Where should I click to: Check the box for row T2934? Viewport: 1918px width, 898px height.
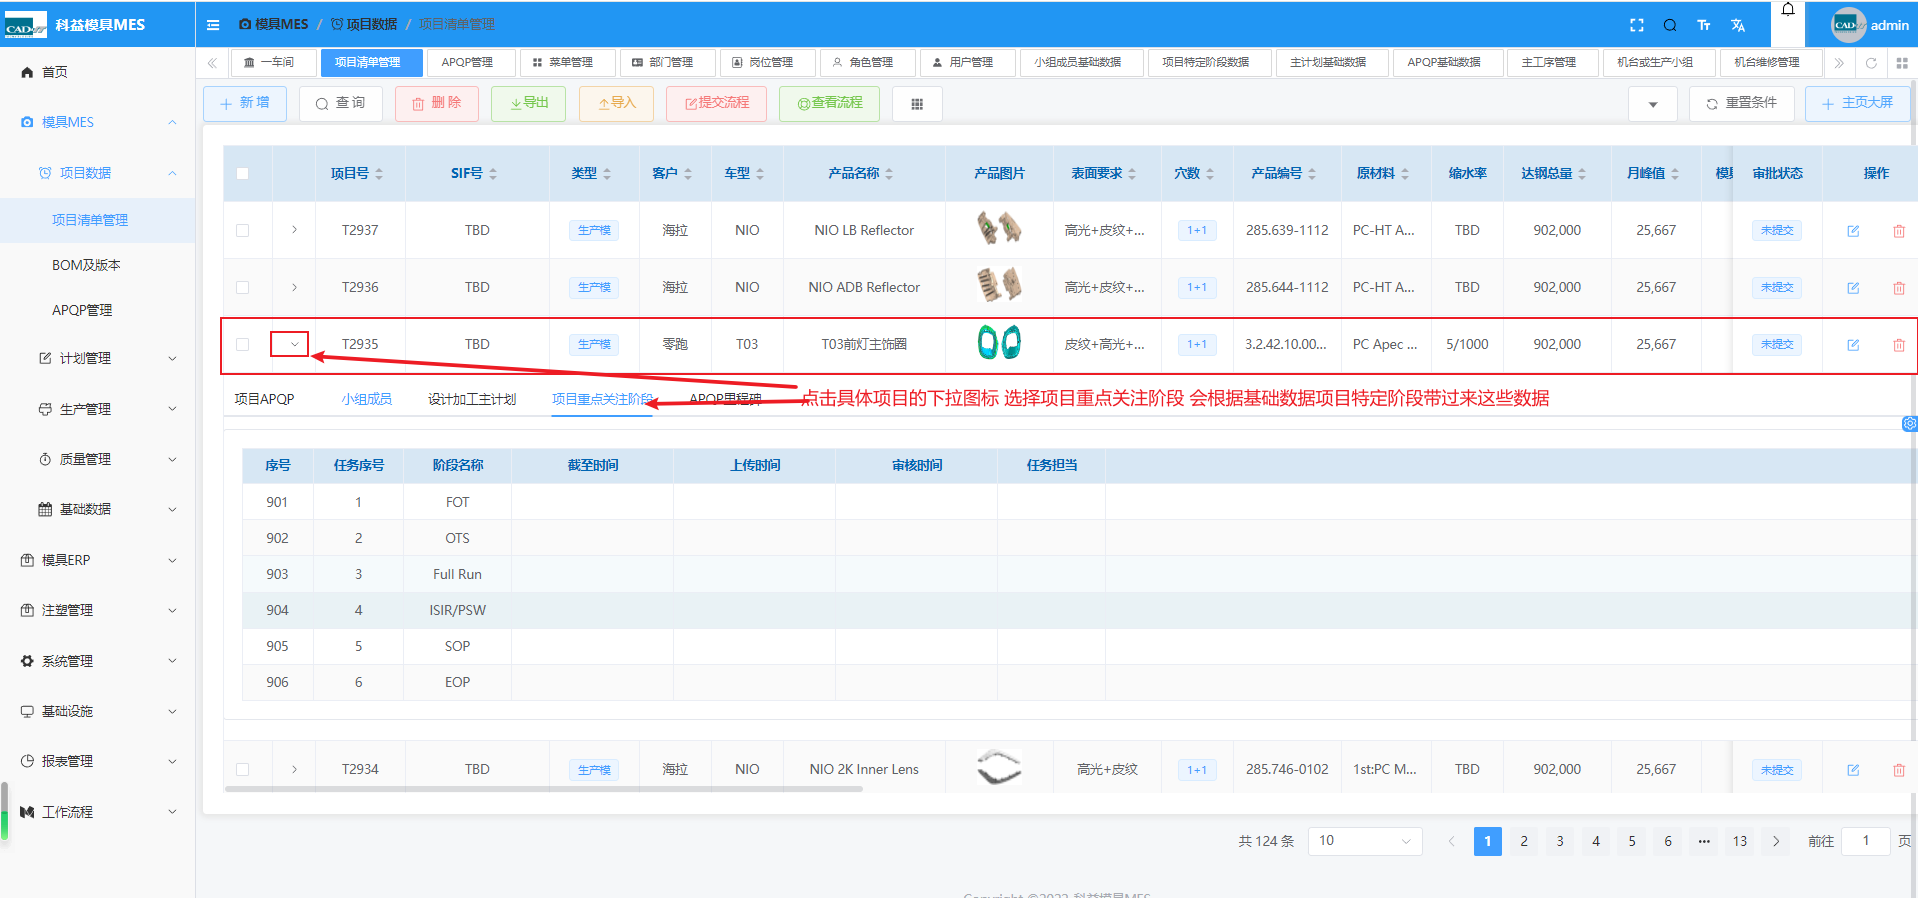click(242, 769)
